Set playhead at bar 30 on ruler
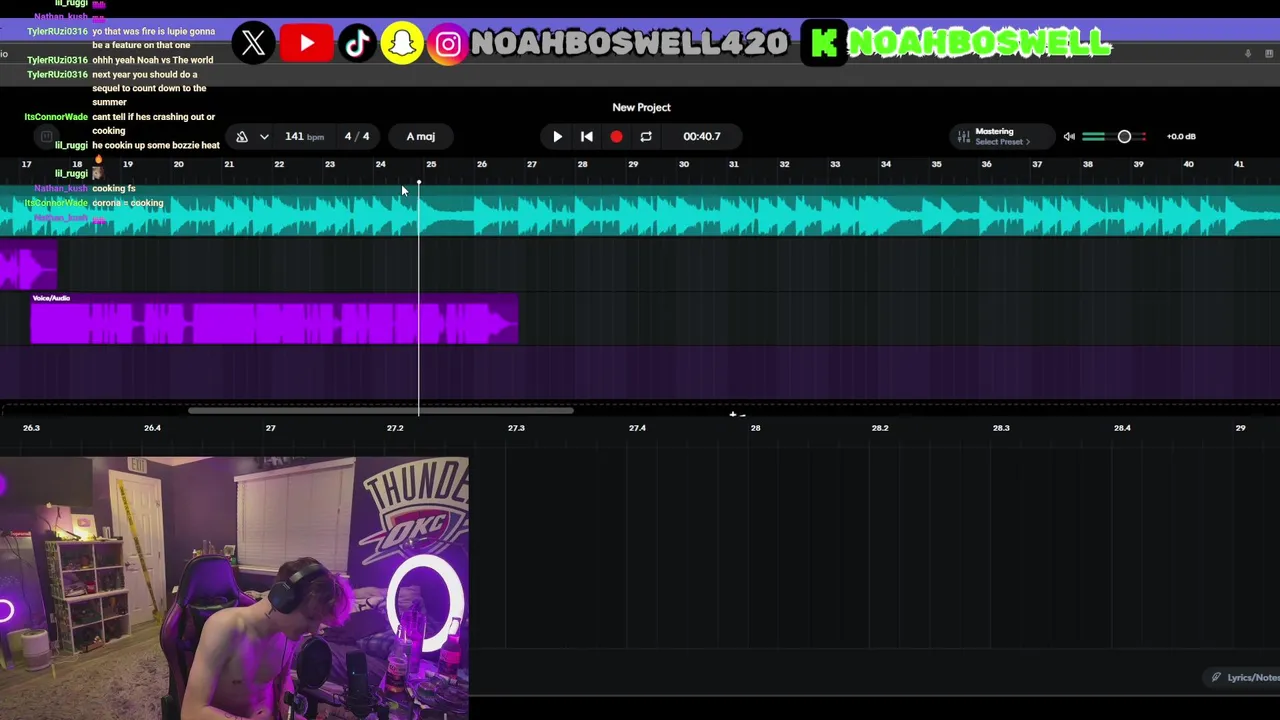 [x=683, y=164]
